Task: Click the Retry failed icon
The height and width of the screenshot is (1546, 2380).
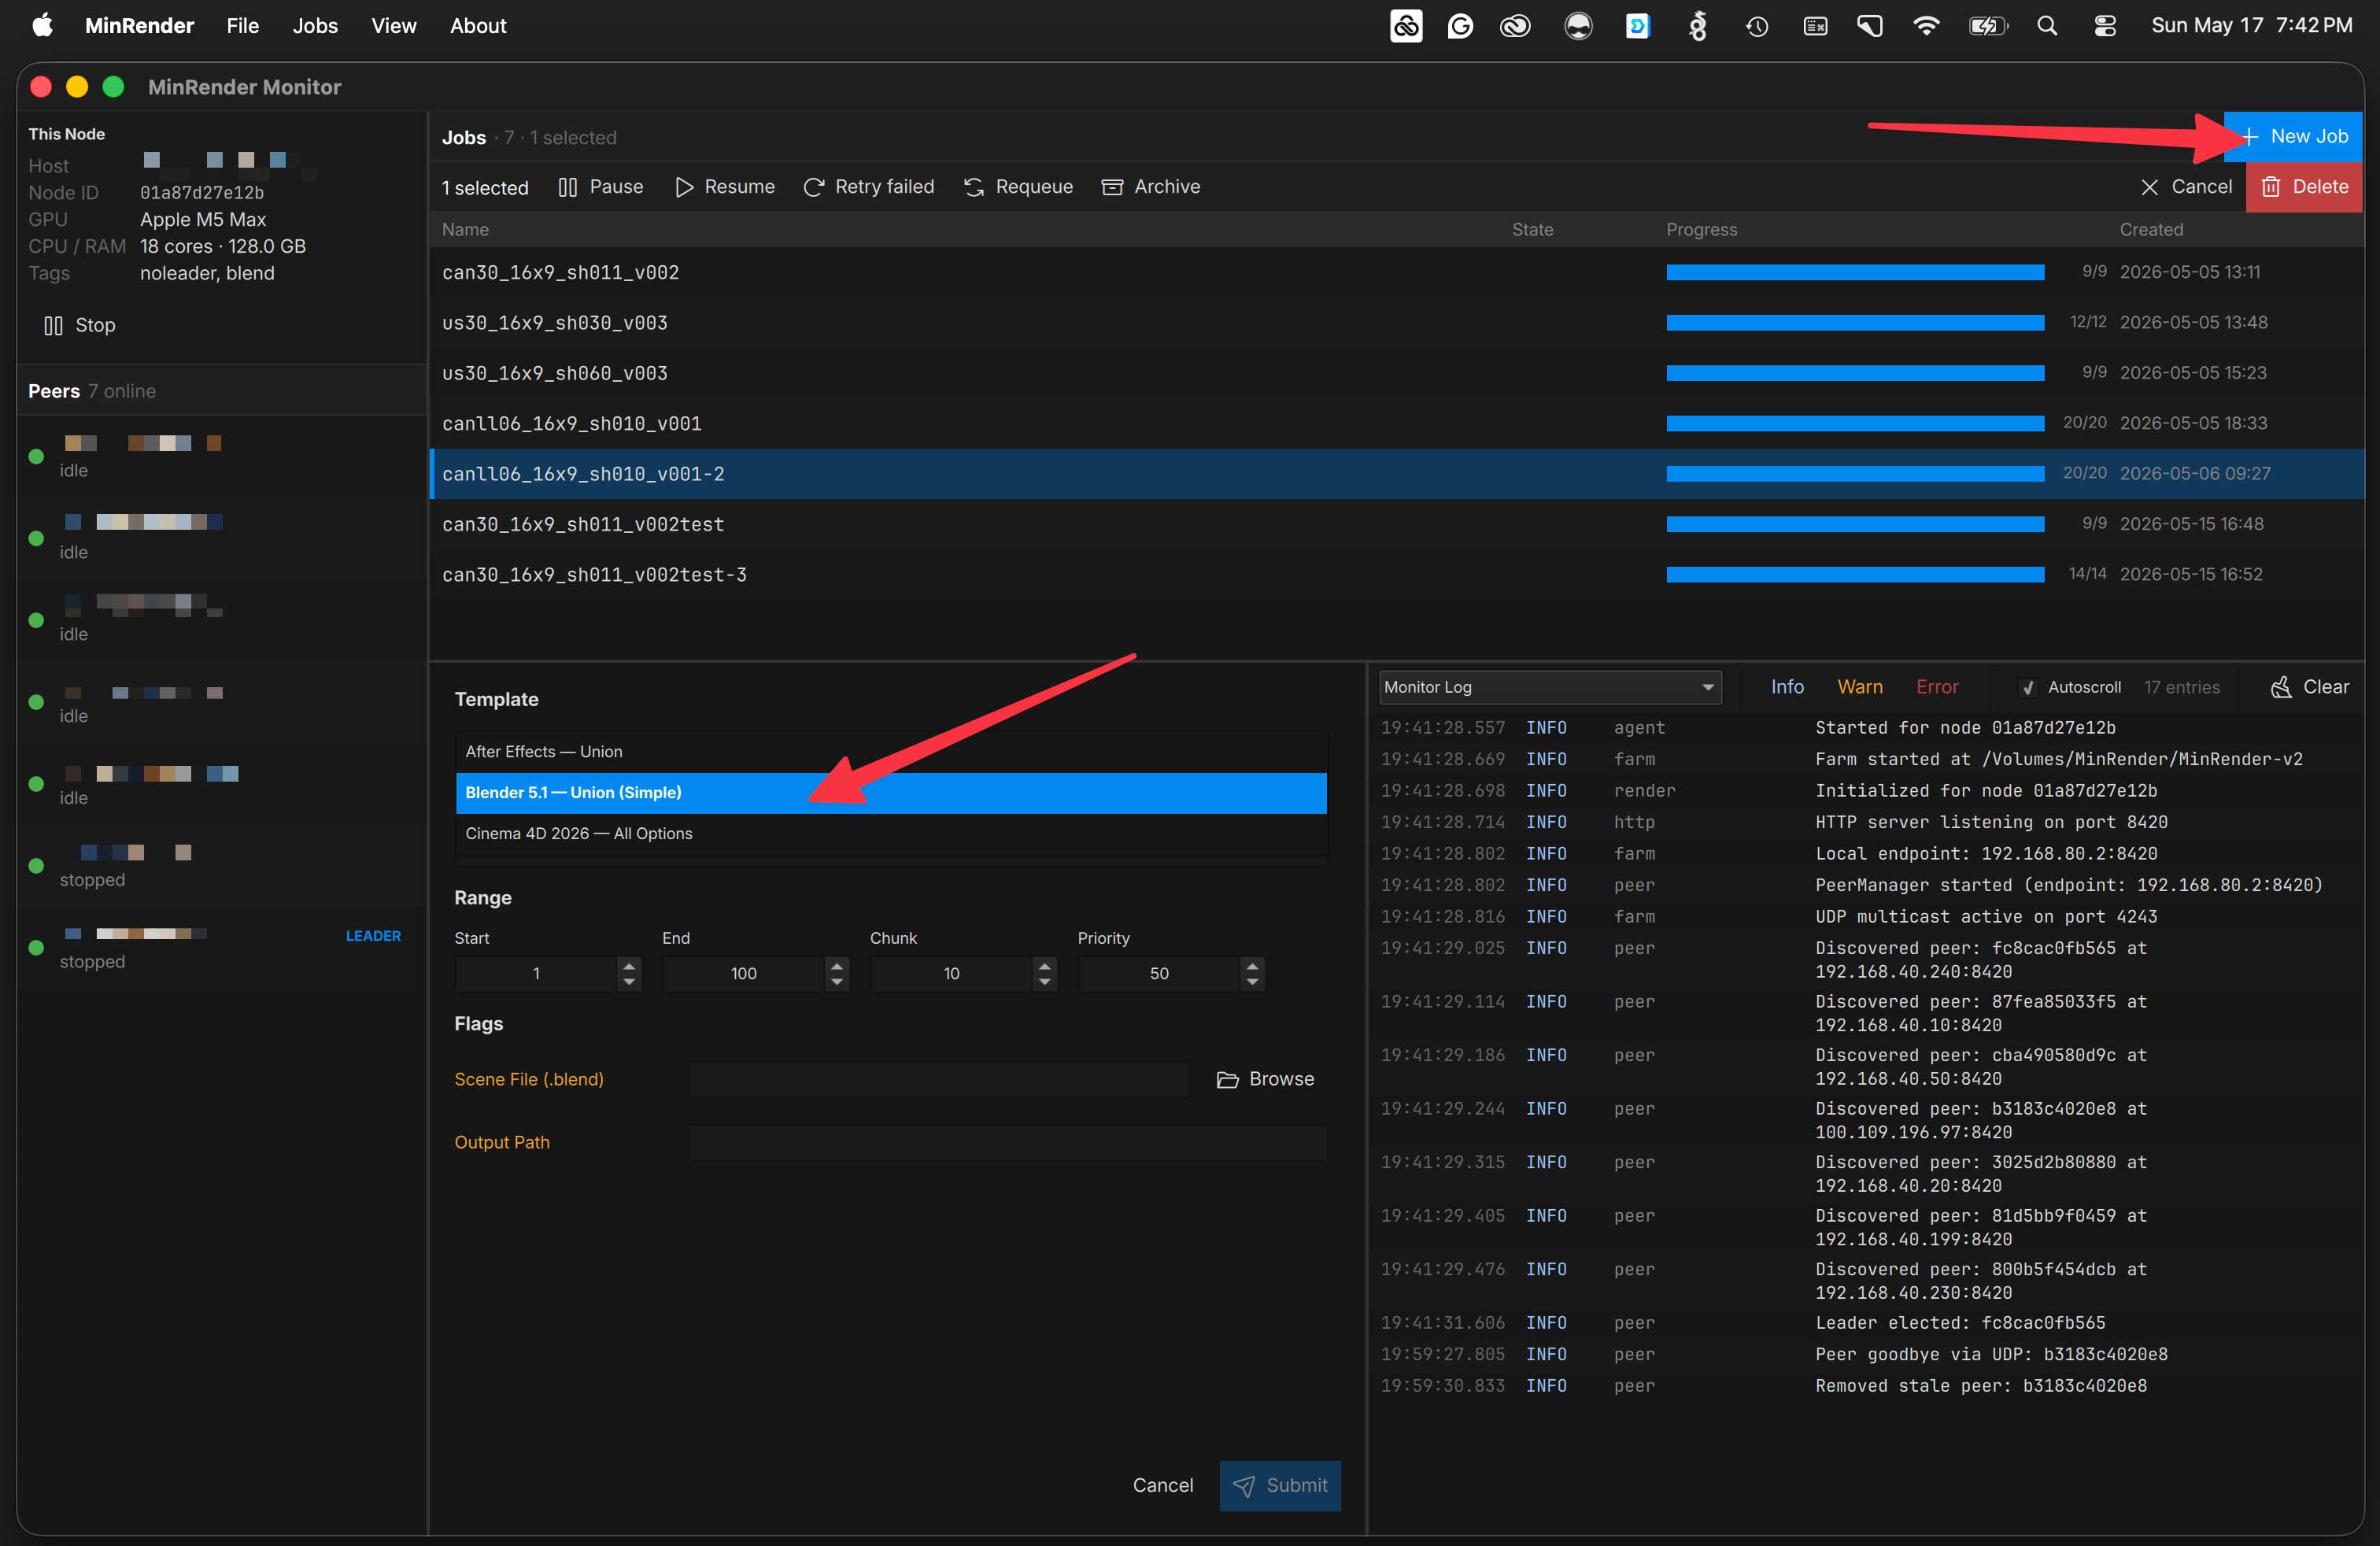Action: (x=814, y=187)
